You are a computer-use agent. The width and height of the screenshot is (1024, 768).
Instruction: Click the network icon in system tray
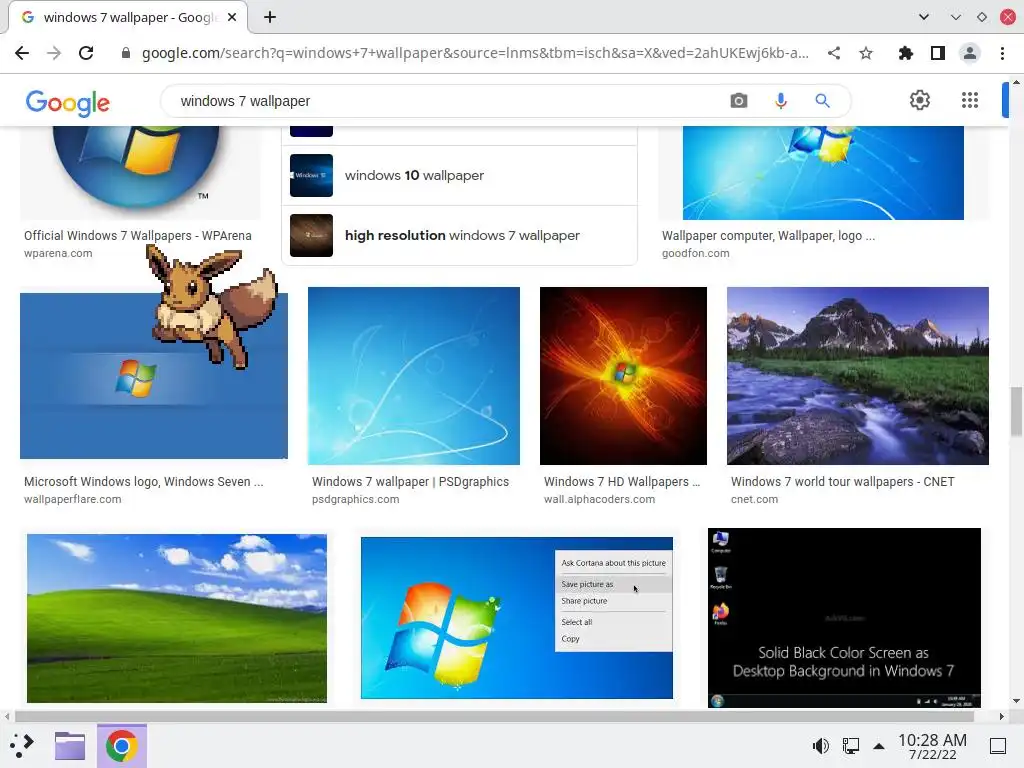coord(850,745)
